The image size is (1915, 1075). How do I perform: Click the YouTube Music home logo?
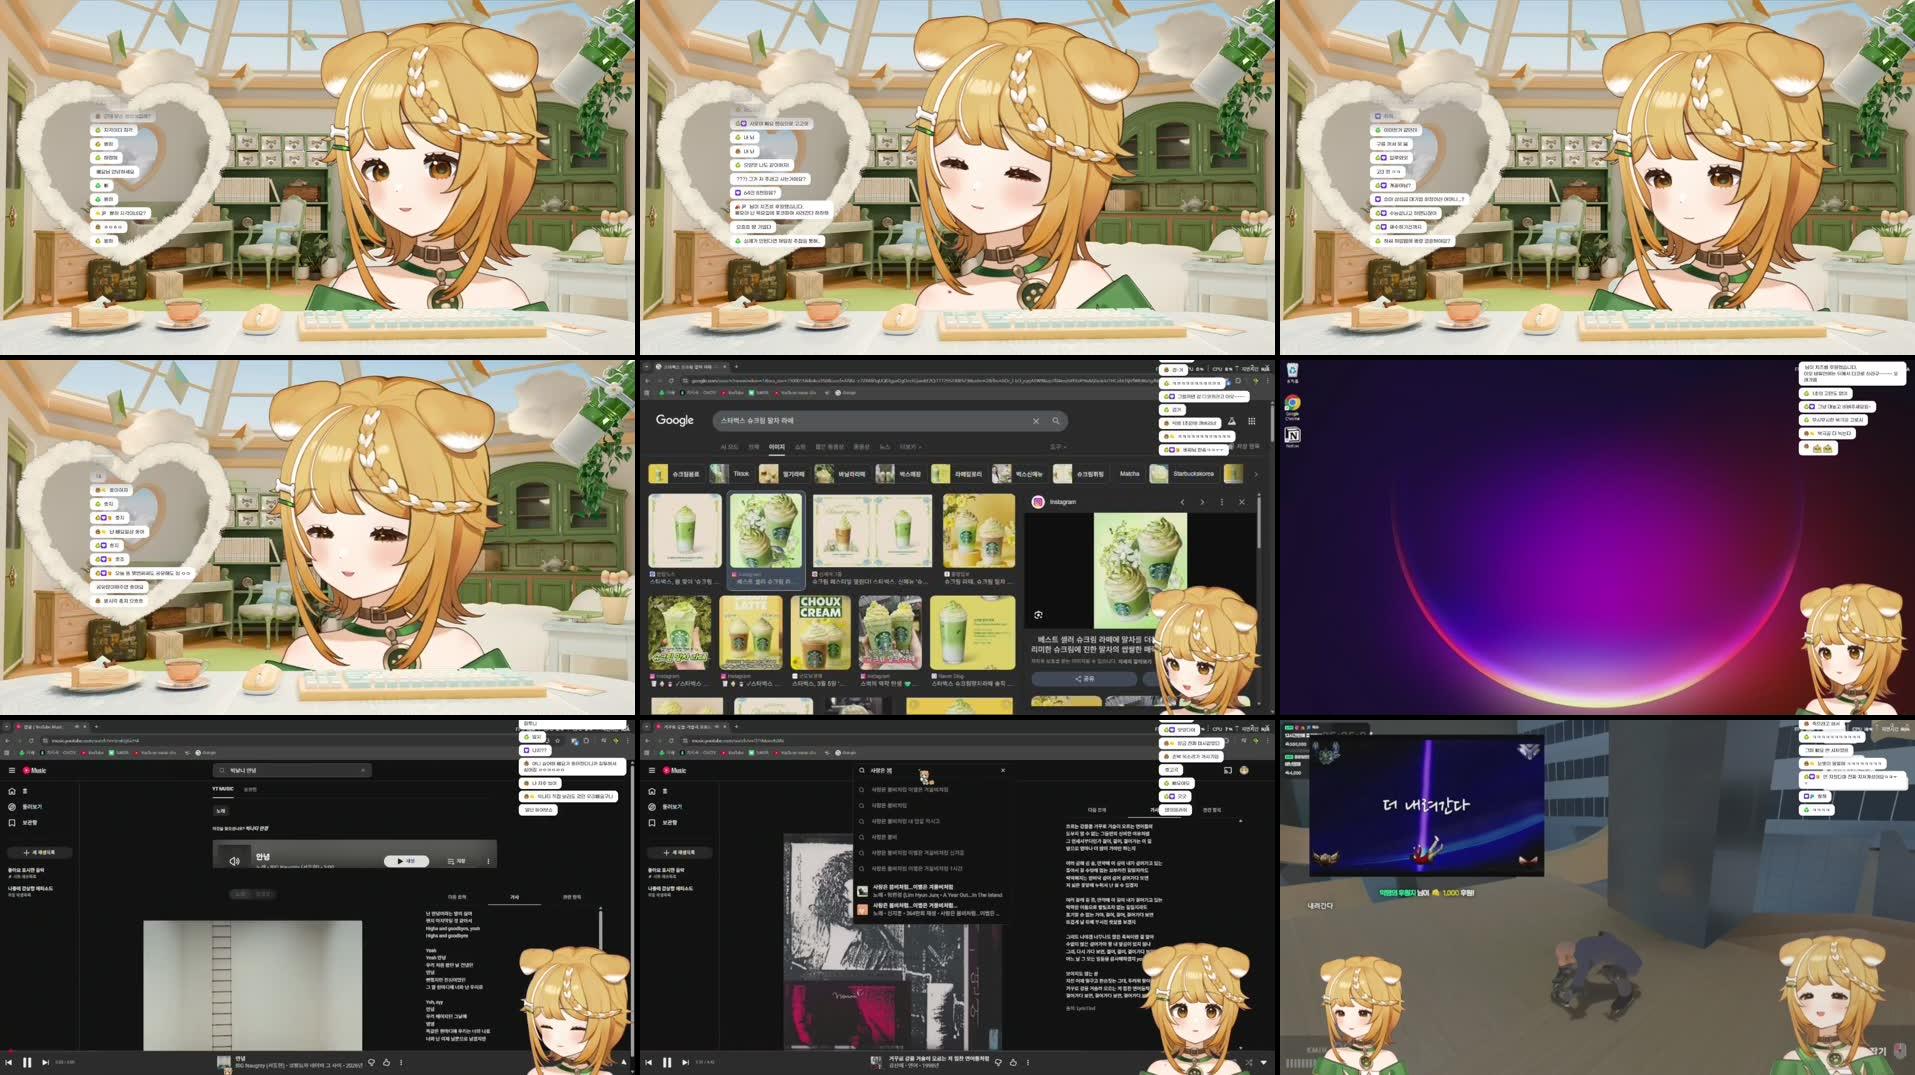click(33, 770)
